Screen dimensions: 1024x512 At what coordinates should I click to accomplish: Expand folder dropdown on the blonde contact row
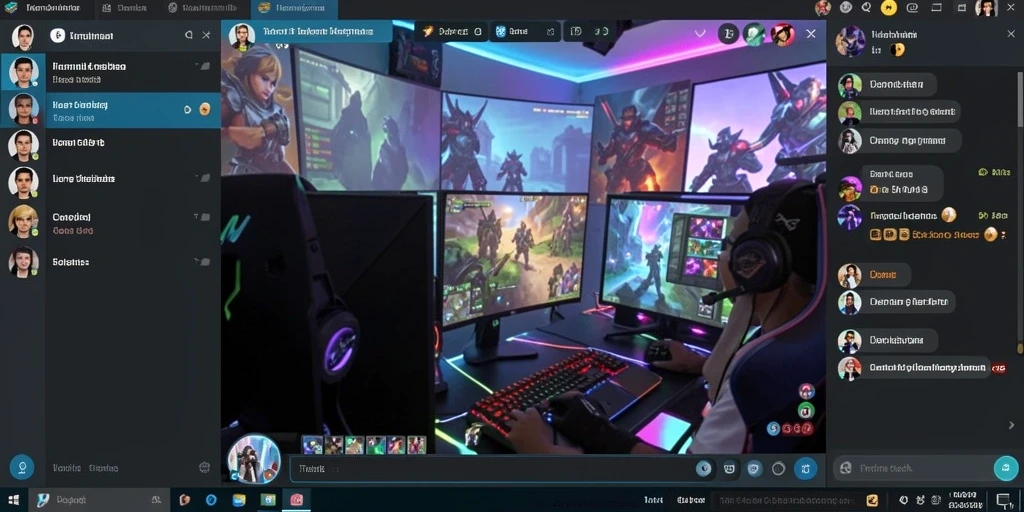[x=202, y=217]
